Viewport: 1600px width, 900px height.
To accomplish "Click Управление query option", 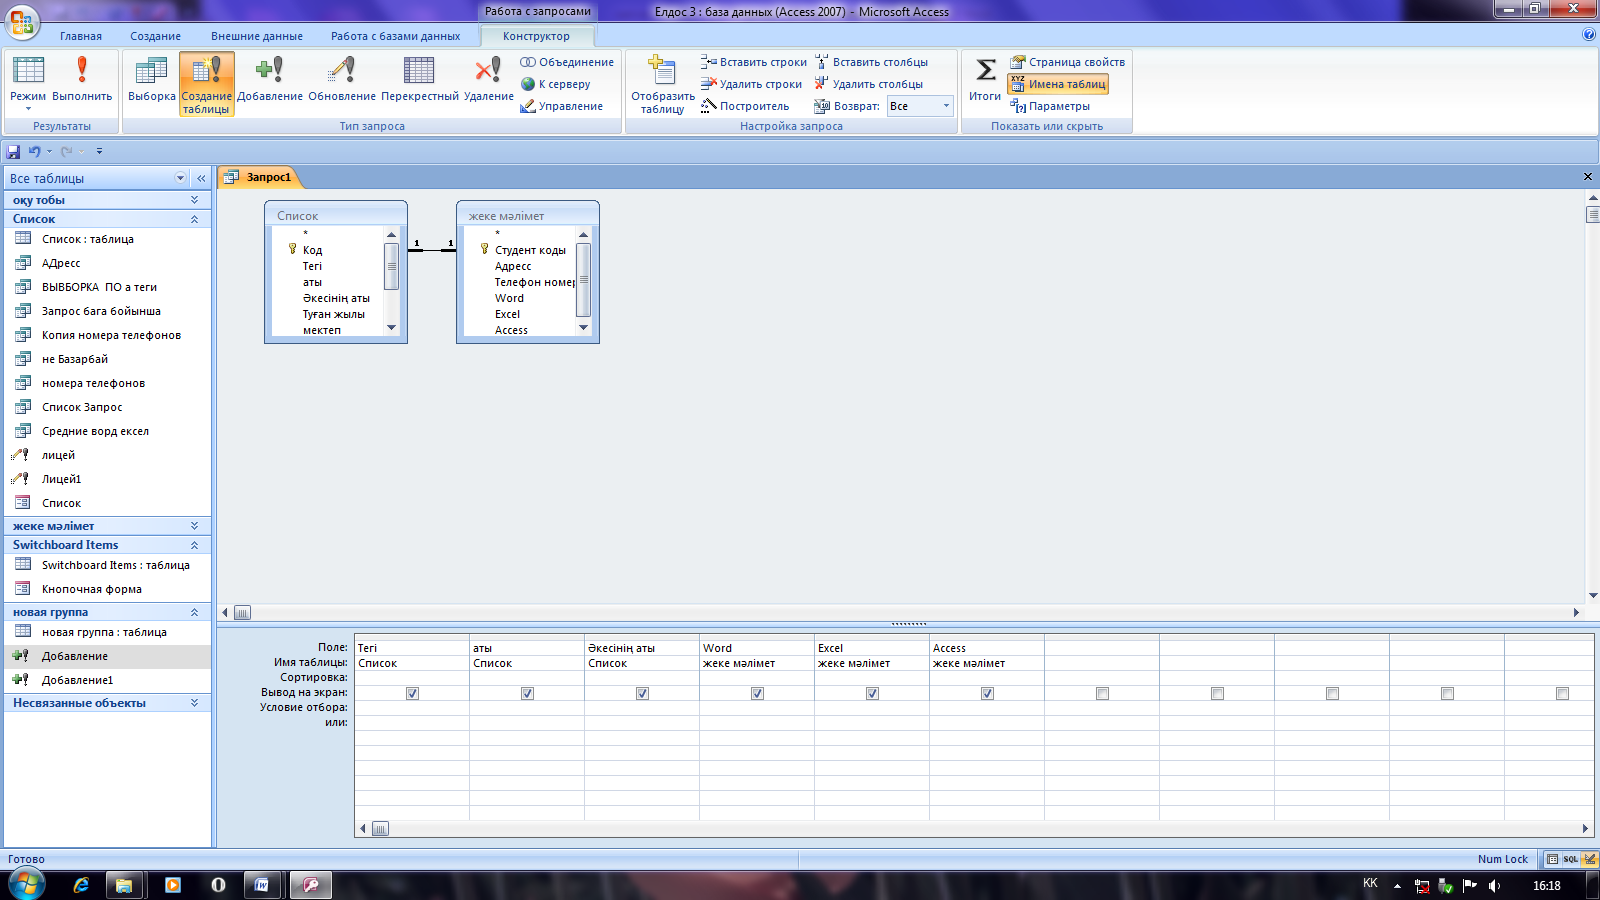I will click(x=562, y=106).
